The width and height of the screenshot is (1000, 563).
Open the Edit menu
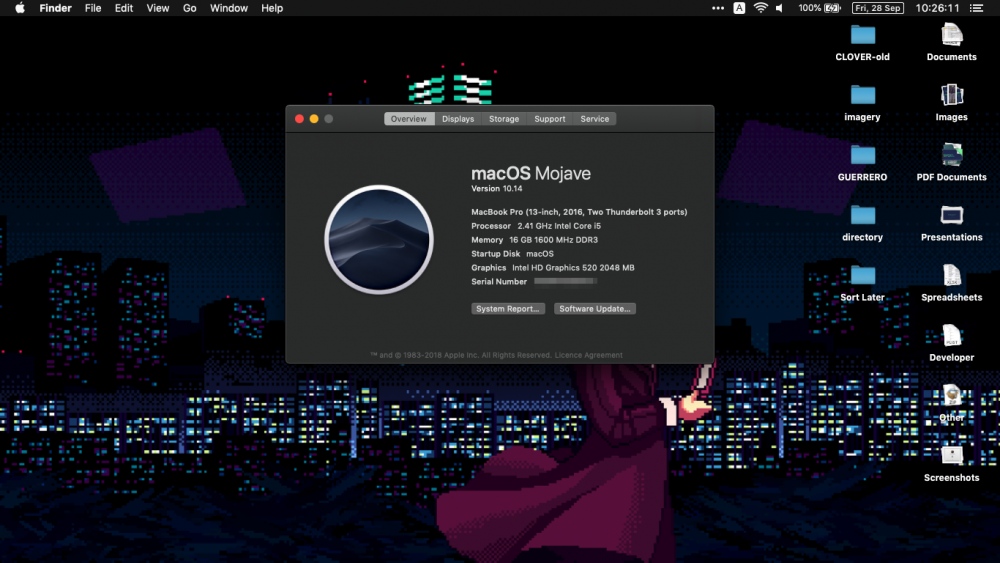(x=124, y=8)
